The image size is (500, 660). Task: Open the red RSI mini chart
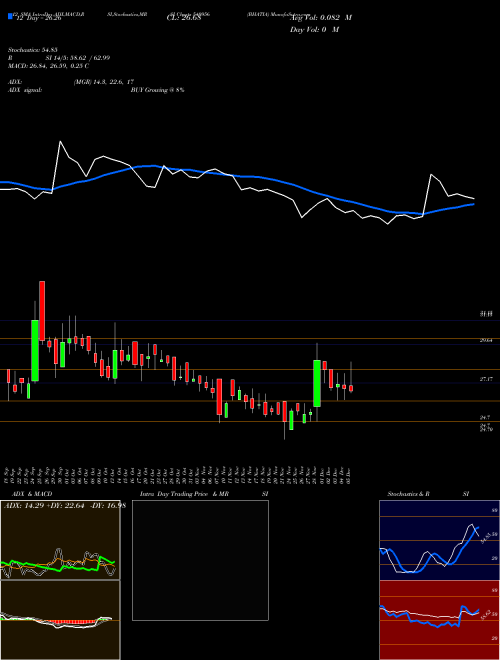[x=439, y=620]
